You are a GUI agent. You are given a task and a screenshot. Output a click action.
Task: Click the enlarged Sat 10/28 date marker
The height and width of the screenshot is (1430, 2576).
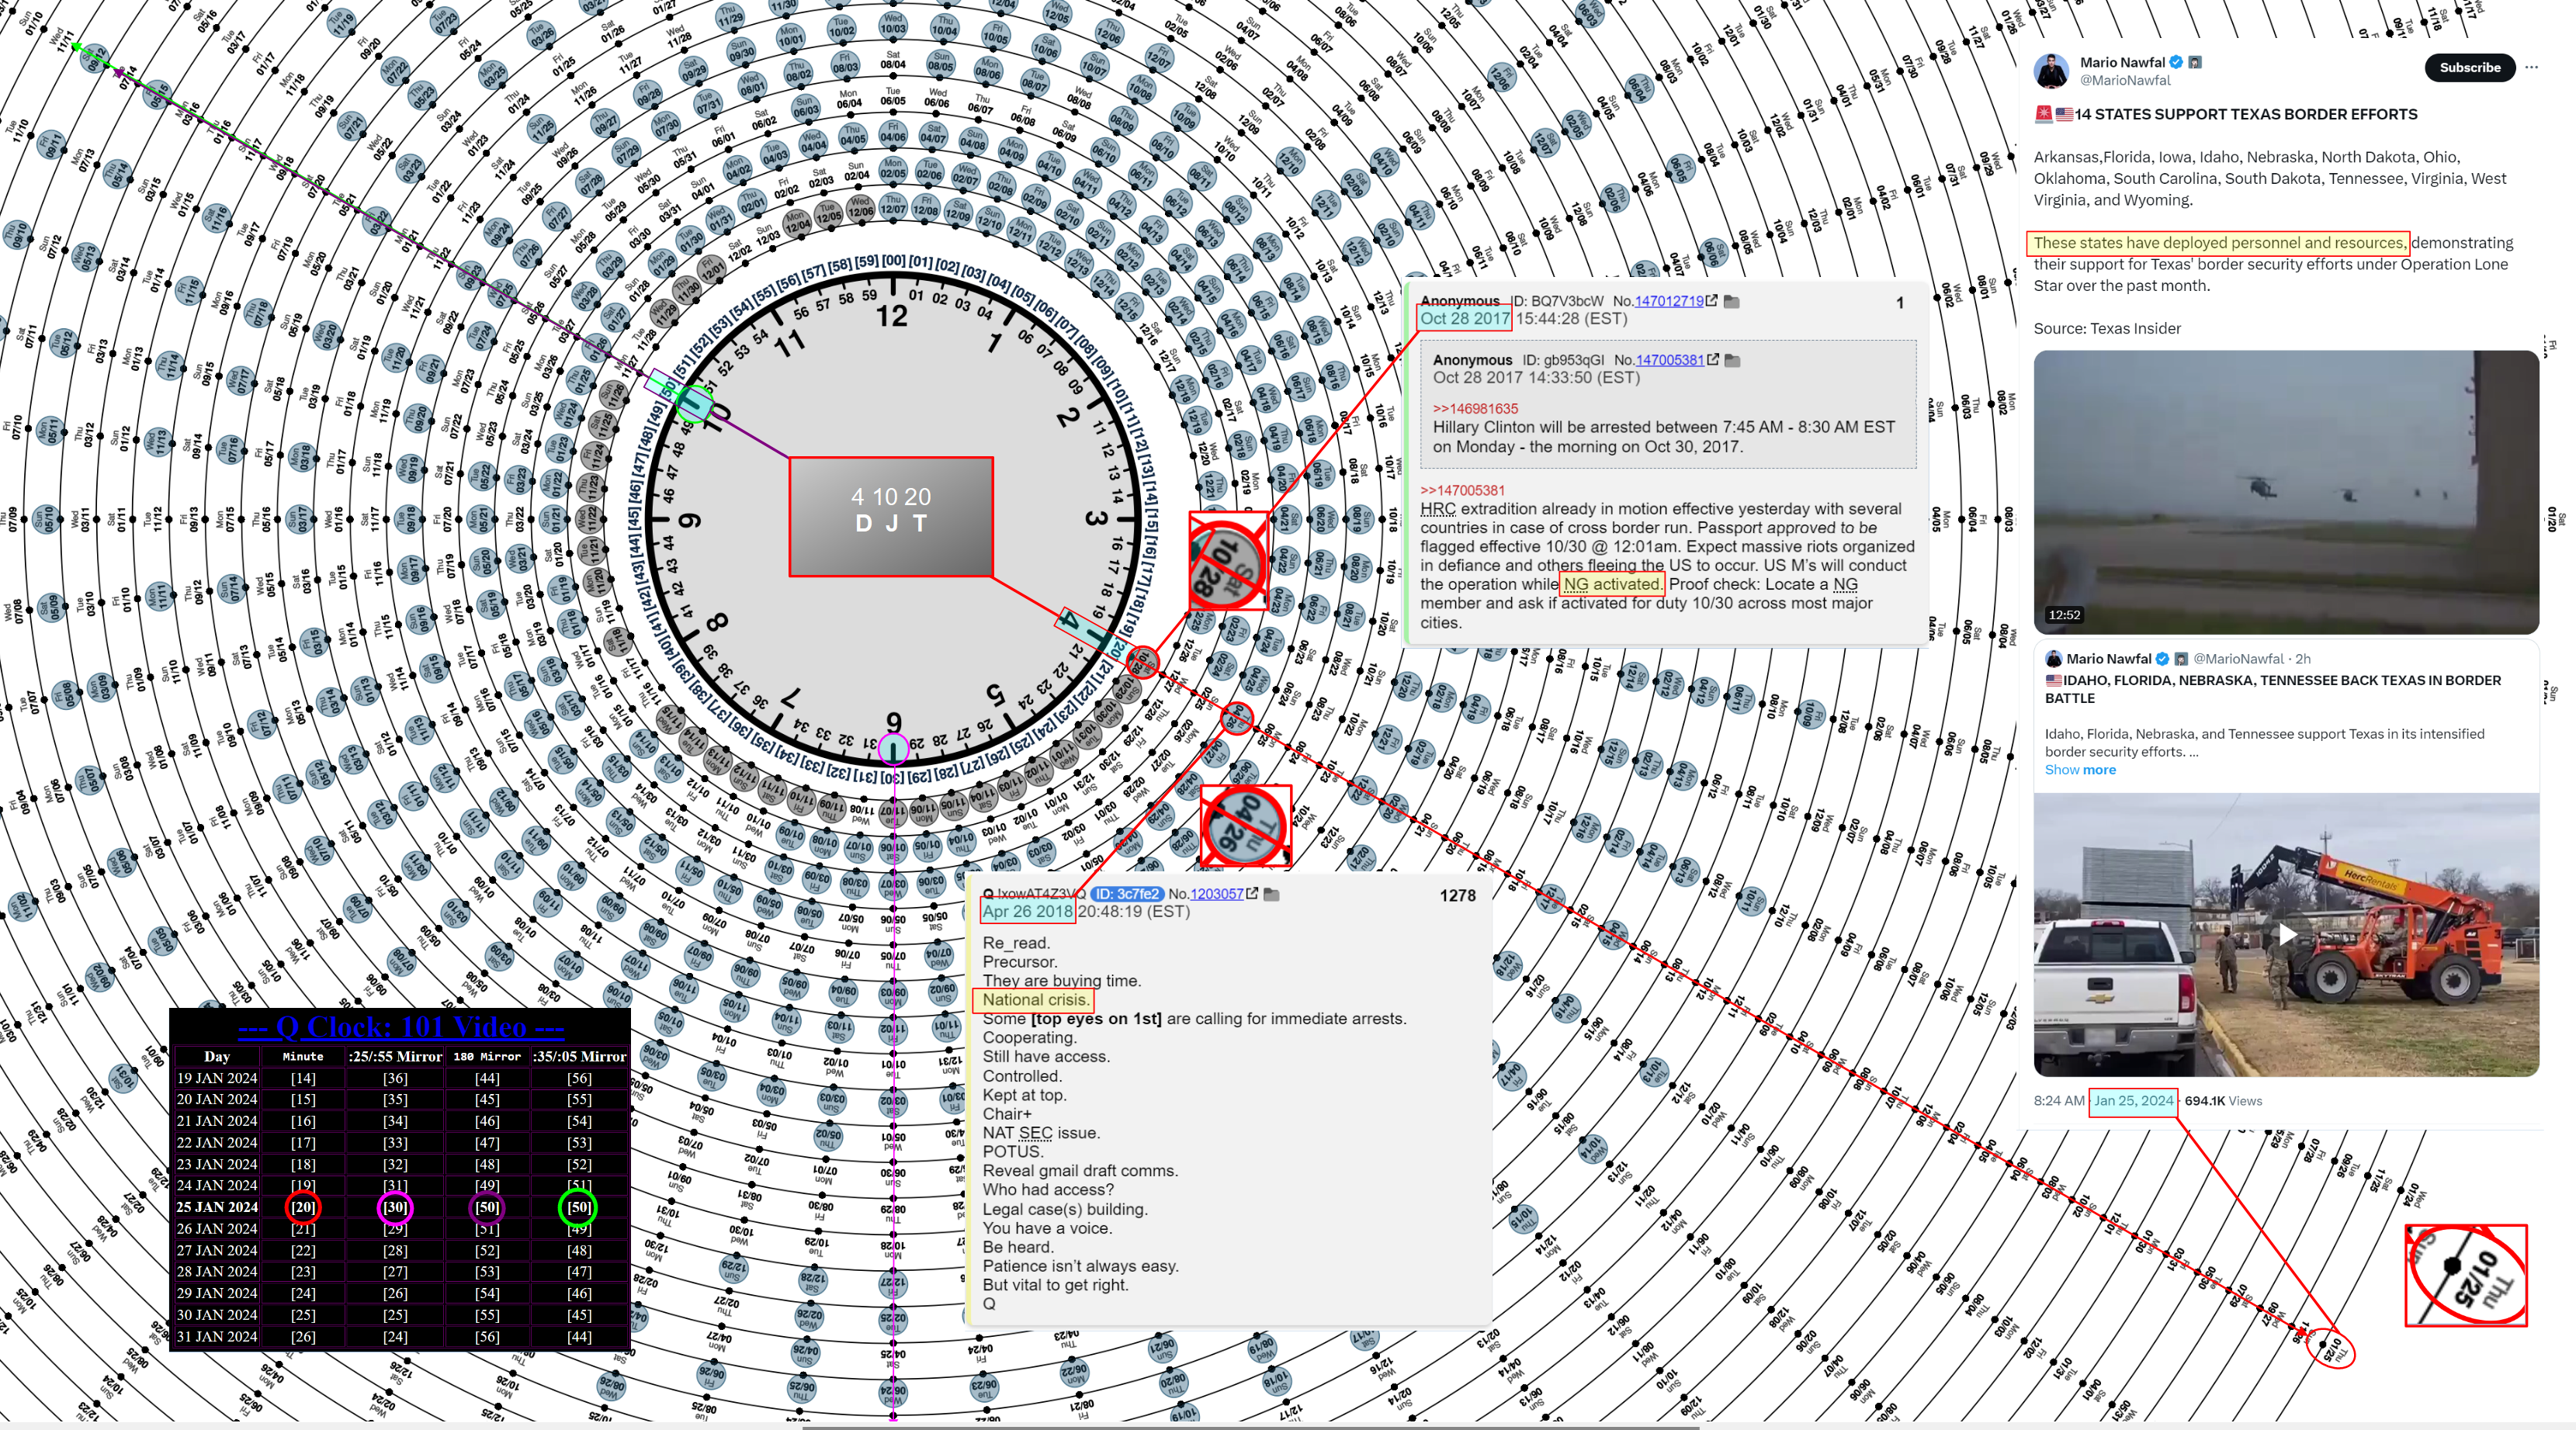click(1229, 561)
